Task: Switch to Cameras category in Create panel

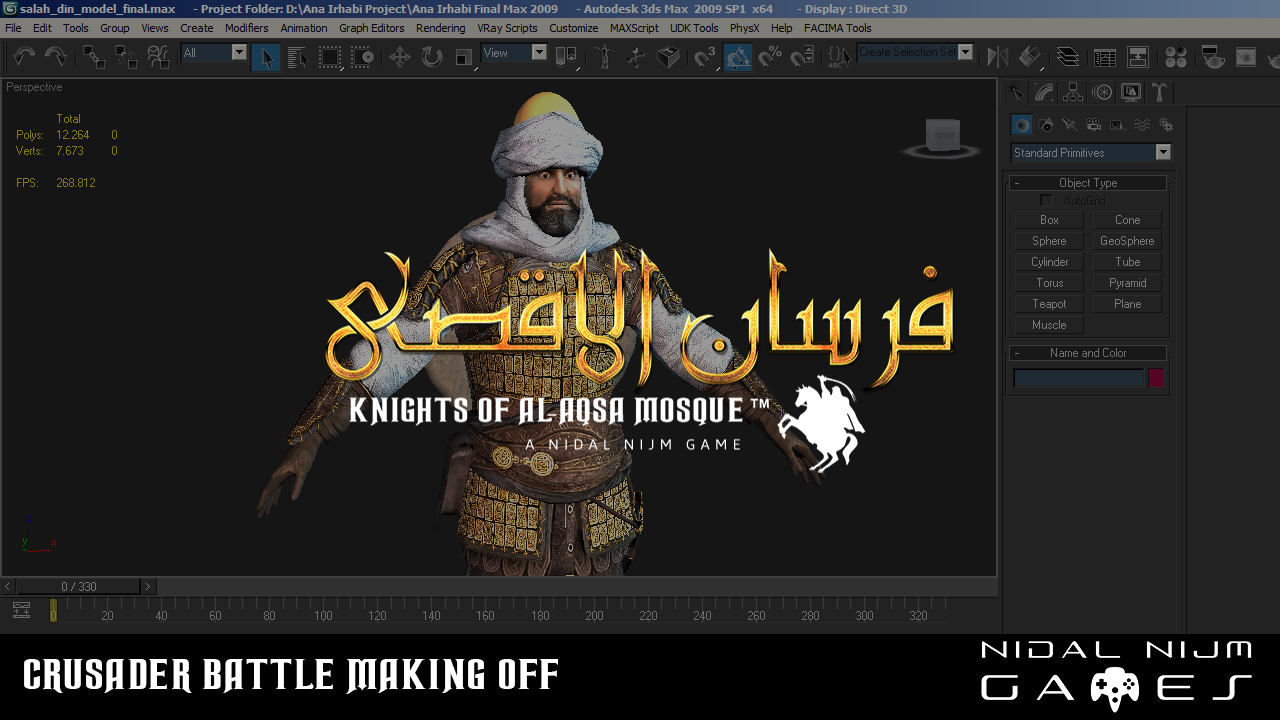Action: tap(1094, 125)
